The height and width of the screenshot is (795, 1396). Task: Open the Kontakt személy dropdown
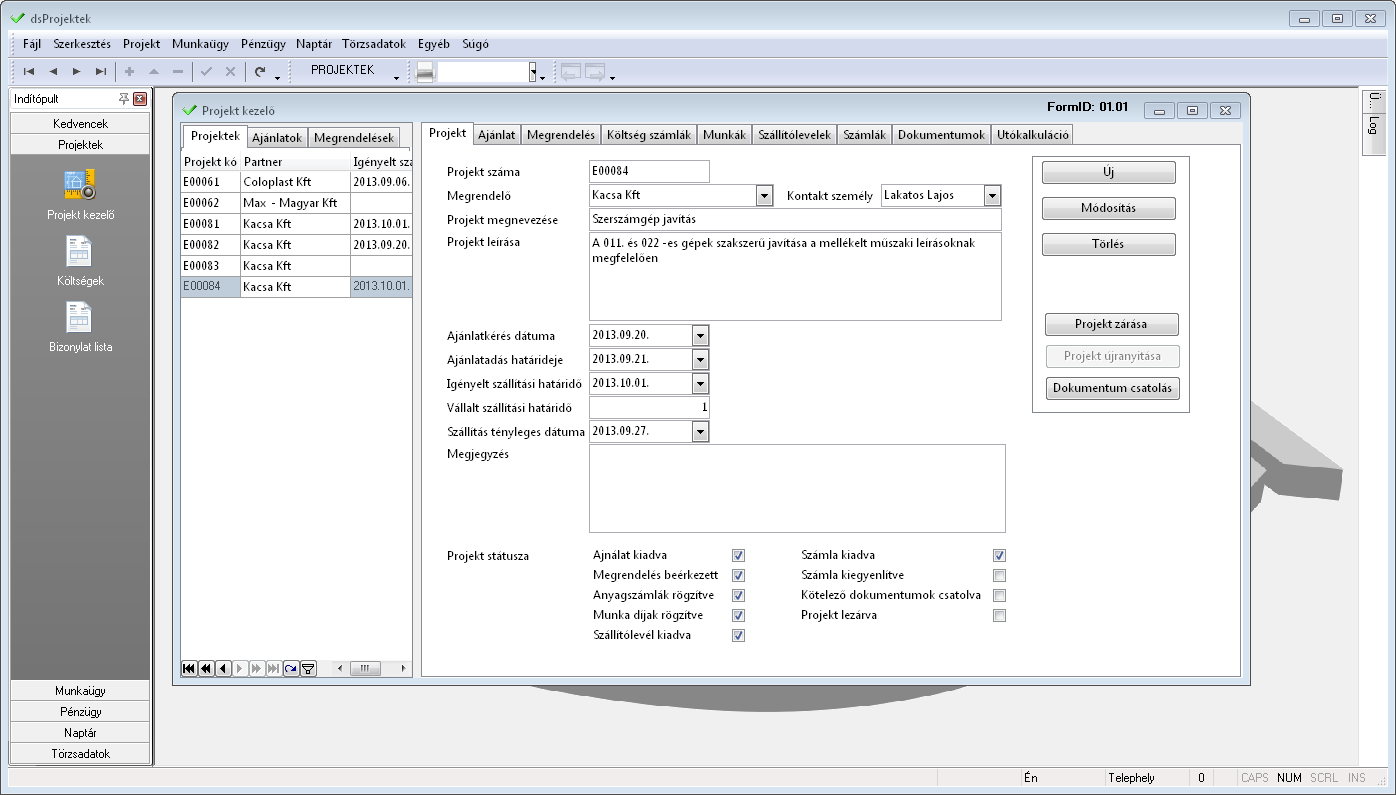click(992, 195)
